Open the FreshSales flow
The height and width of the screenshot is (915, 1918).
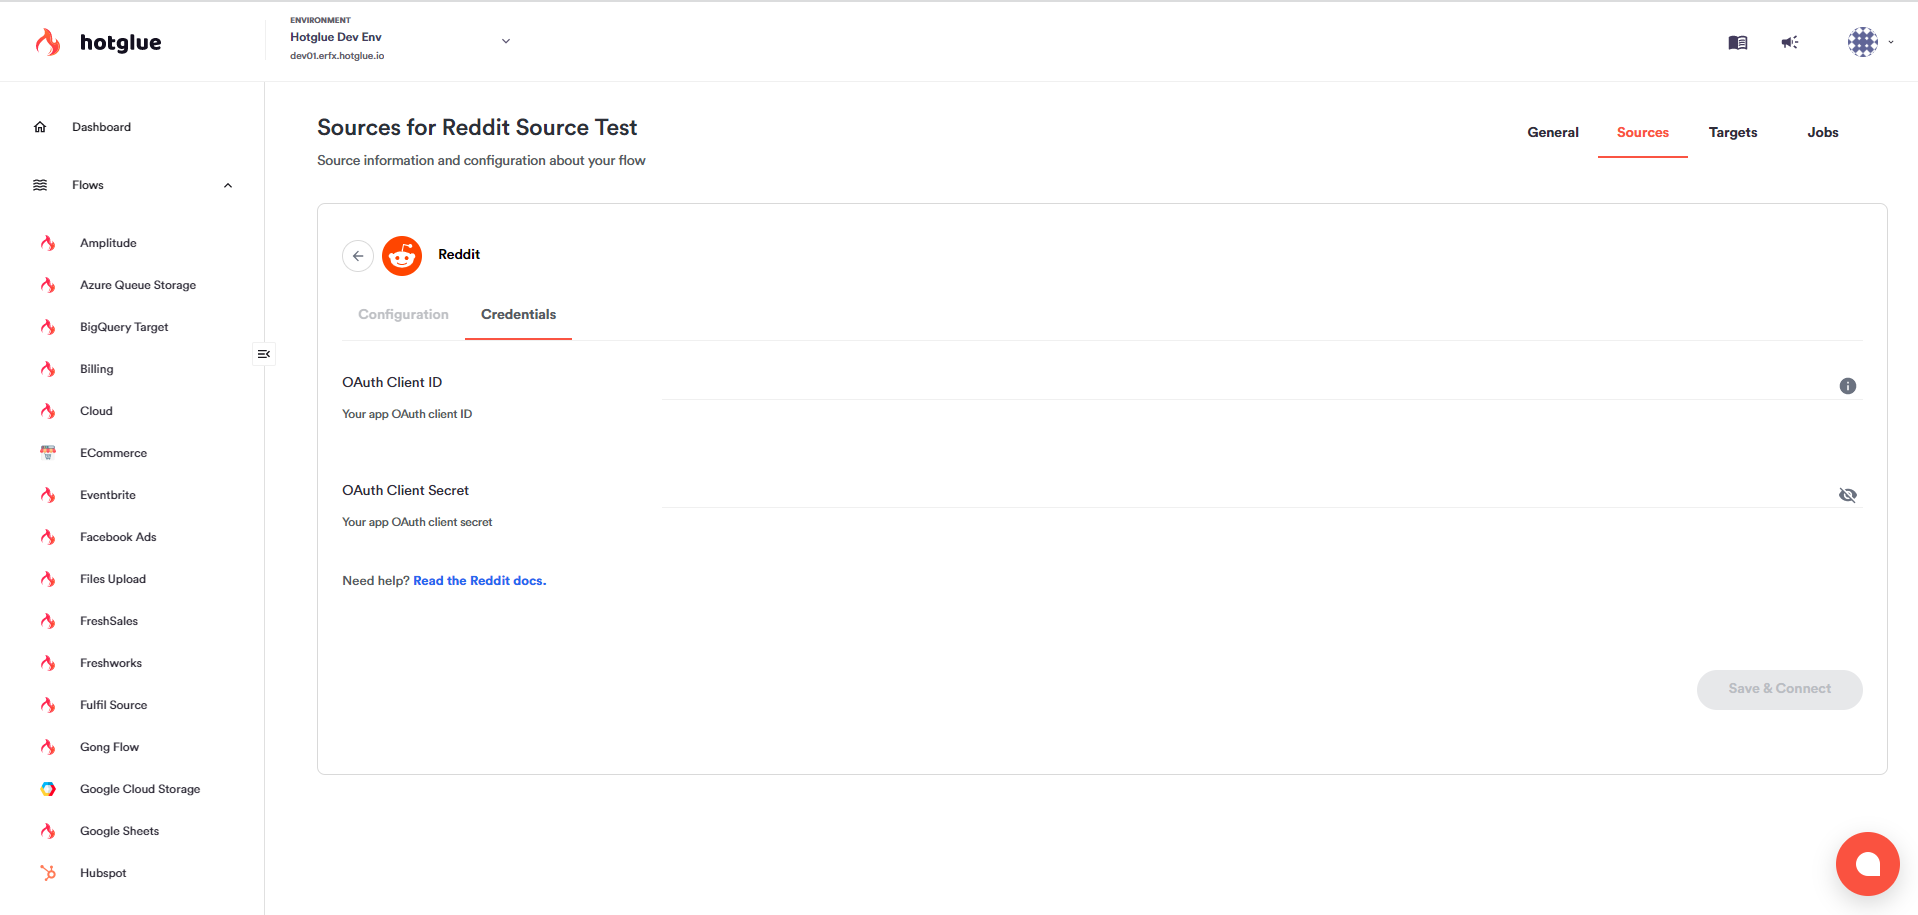(x=109, y=621)
